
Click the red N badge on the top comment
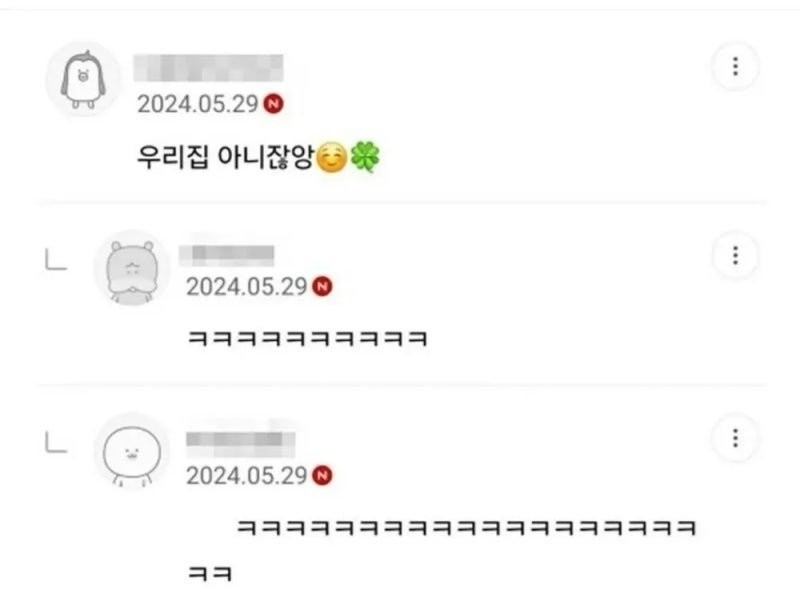(x=273, y=104)
